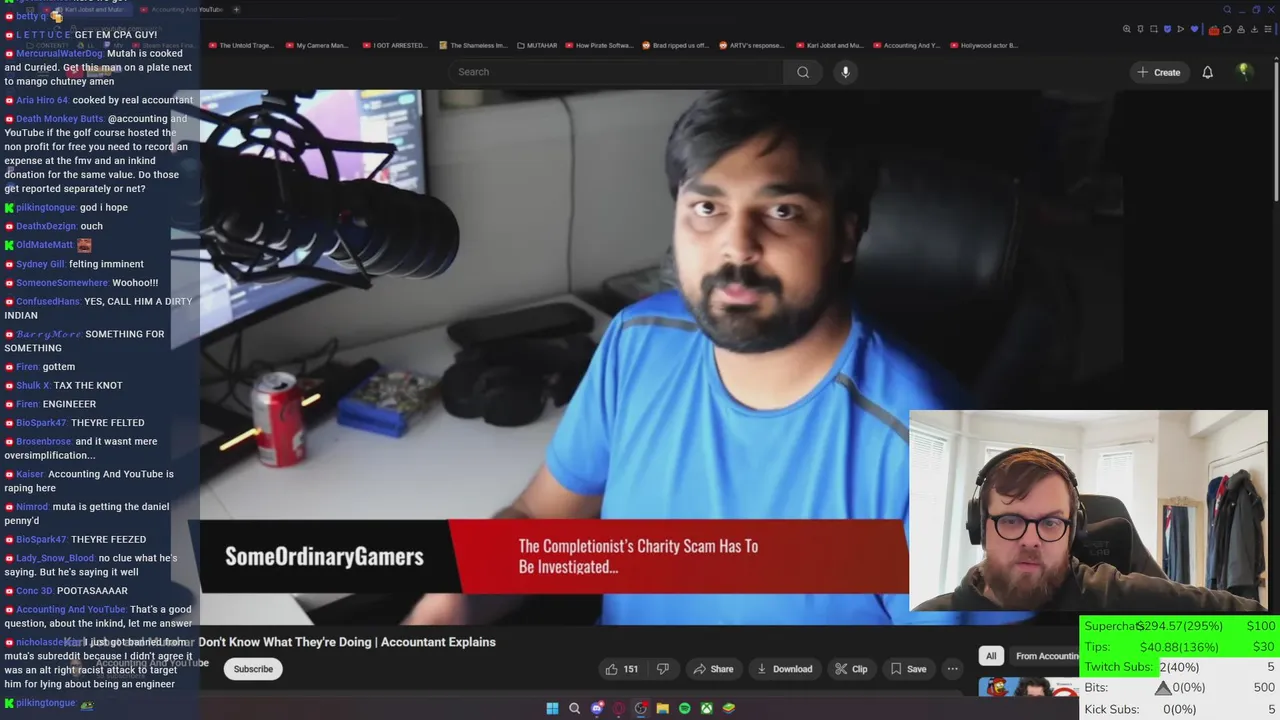Screen dimensions: 1280x720
Task: Open bookmark 'ARTV's response...'
Action: [751, 45]
